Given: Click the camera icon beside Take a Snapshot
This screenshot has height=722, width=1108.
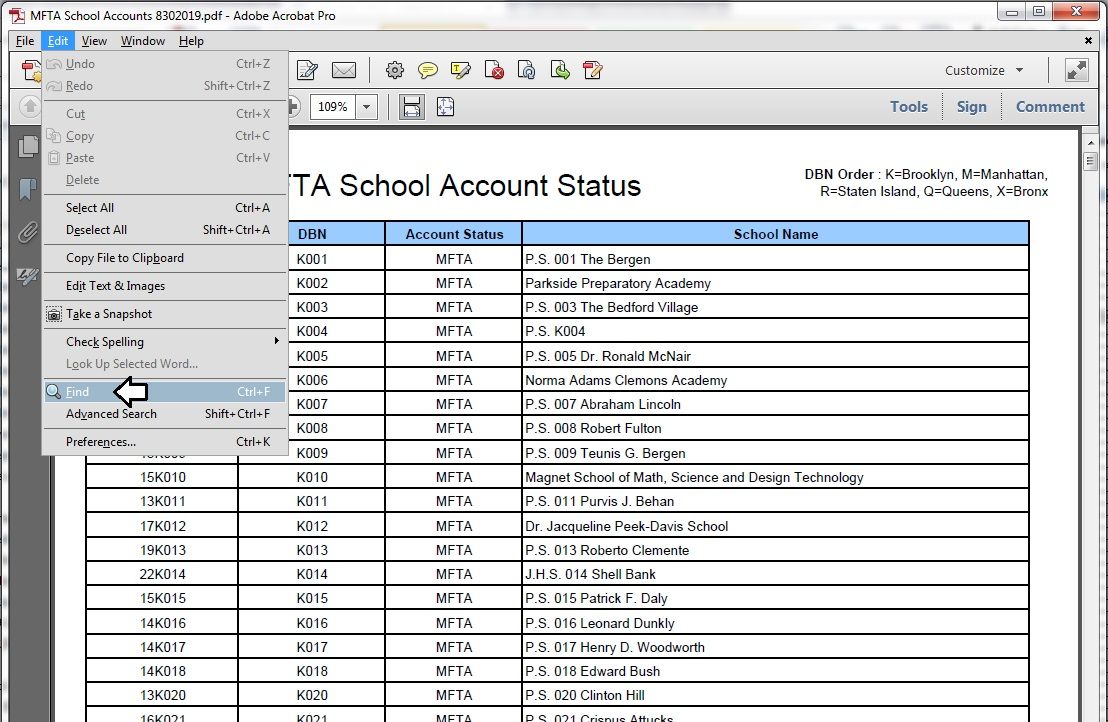Looking at the screenshot, I should click(54, 314).
